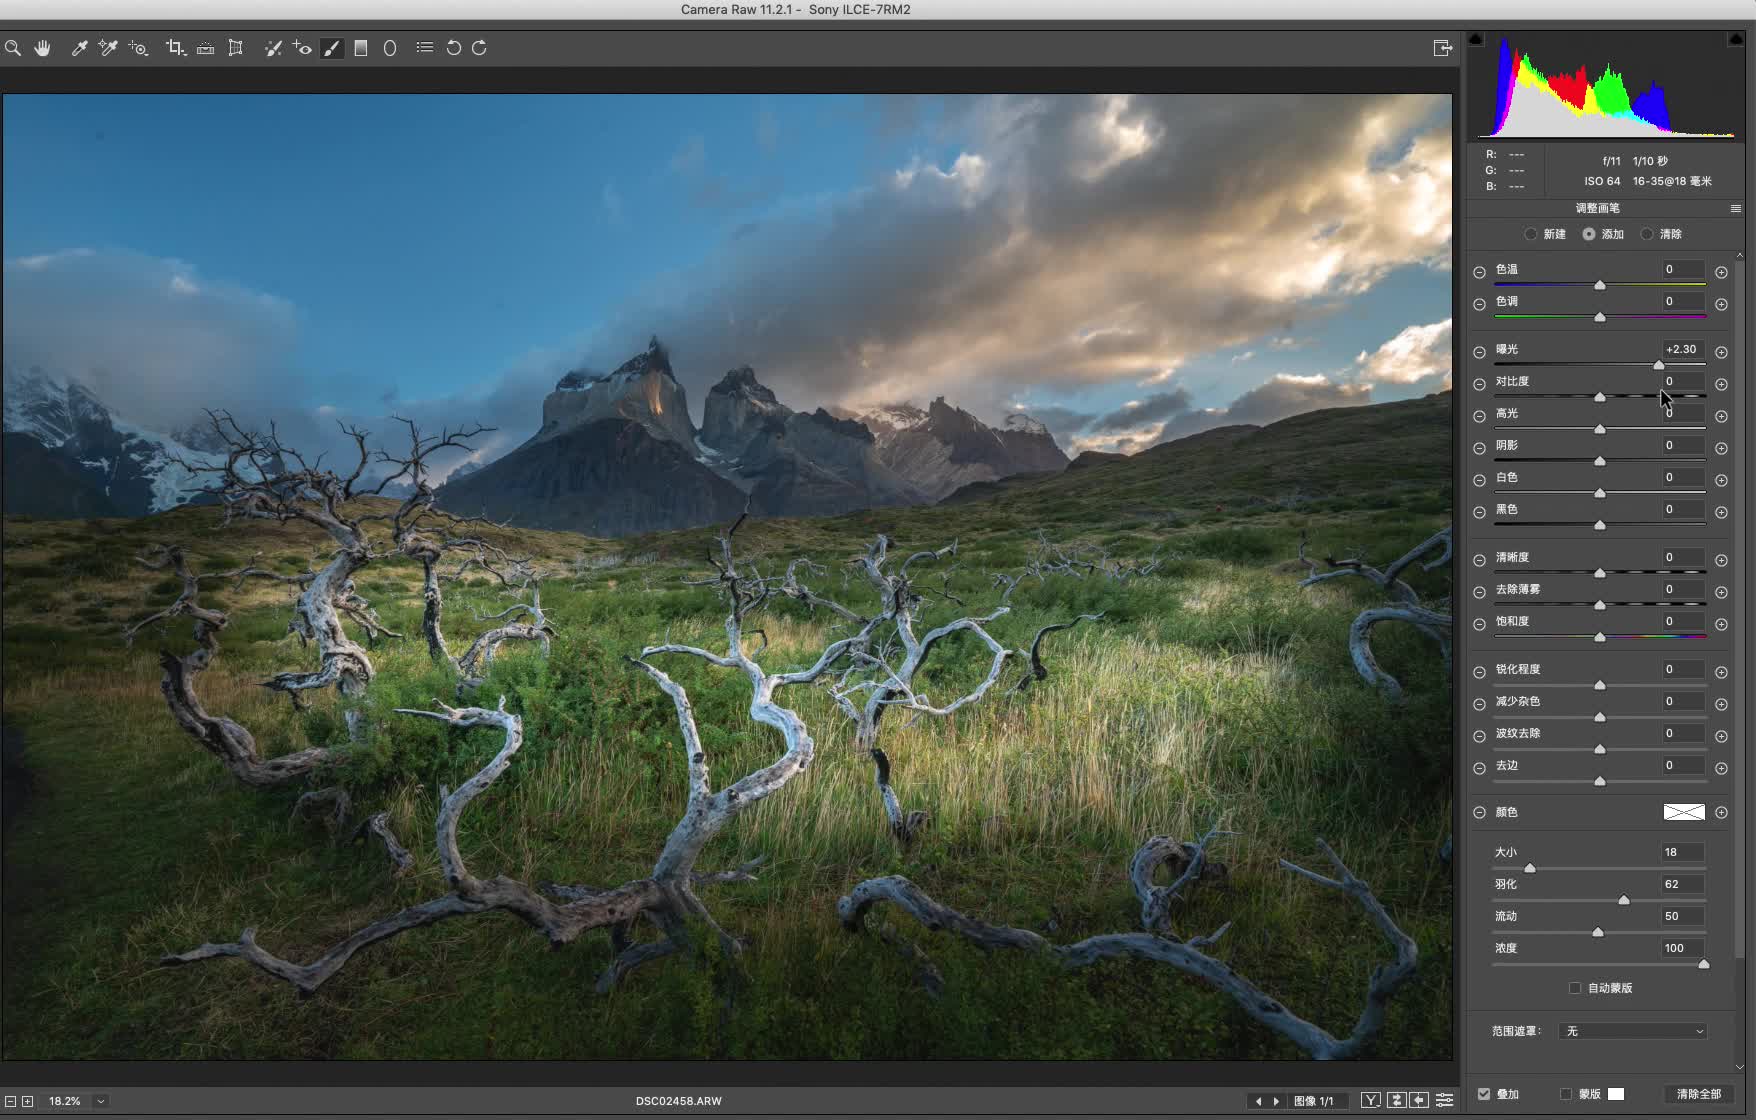The height and width of the screenshot is (1120, 1756).
Task: Increase 曝光 with plus button
Action: click(1721, 352)
